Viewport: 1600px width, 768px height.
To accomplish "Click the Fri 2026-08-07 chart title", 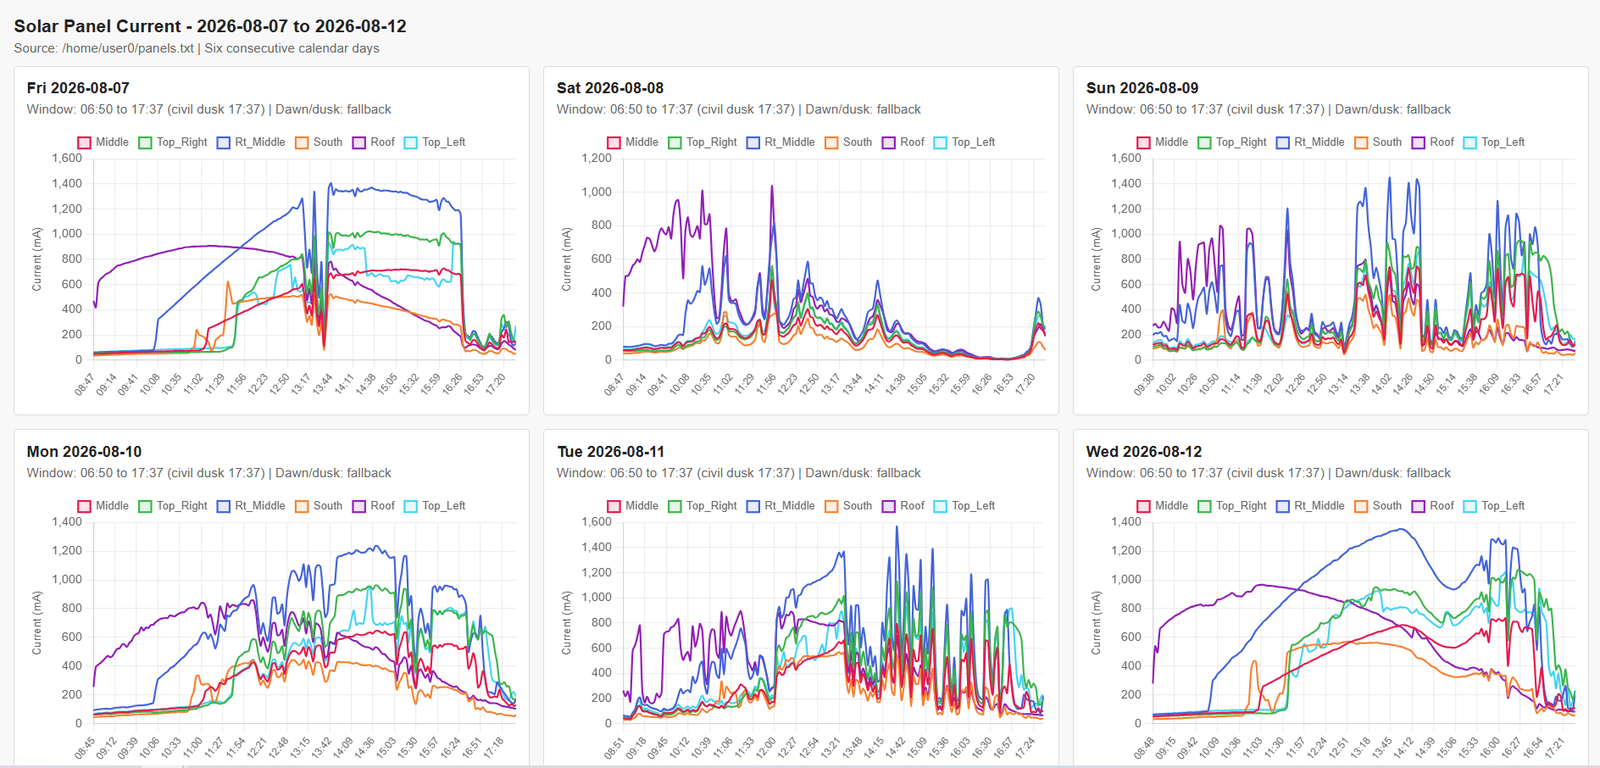I will [78, 88].
